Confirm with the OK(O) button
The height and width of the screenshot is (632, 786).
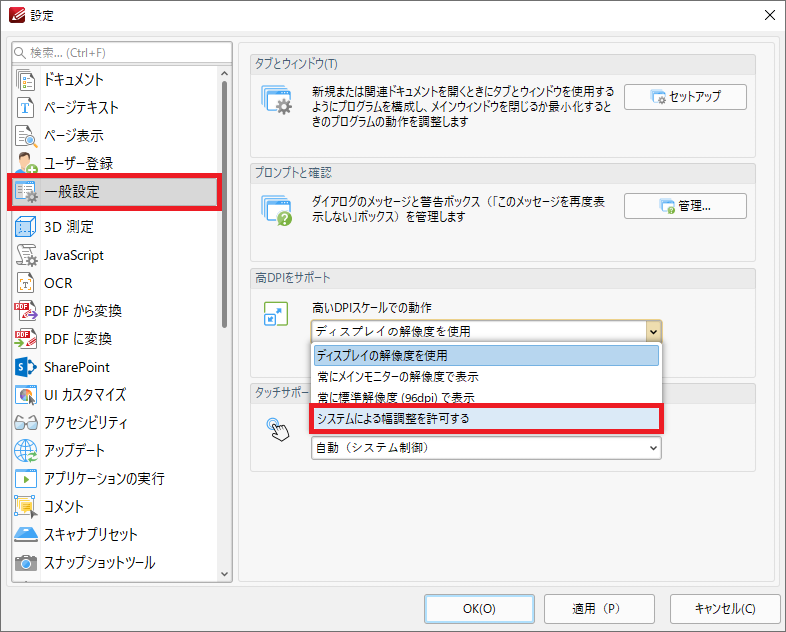pyautogui.click(x=479, y=608)
